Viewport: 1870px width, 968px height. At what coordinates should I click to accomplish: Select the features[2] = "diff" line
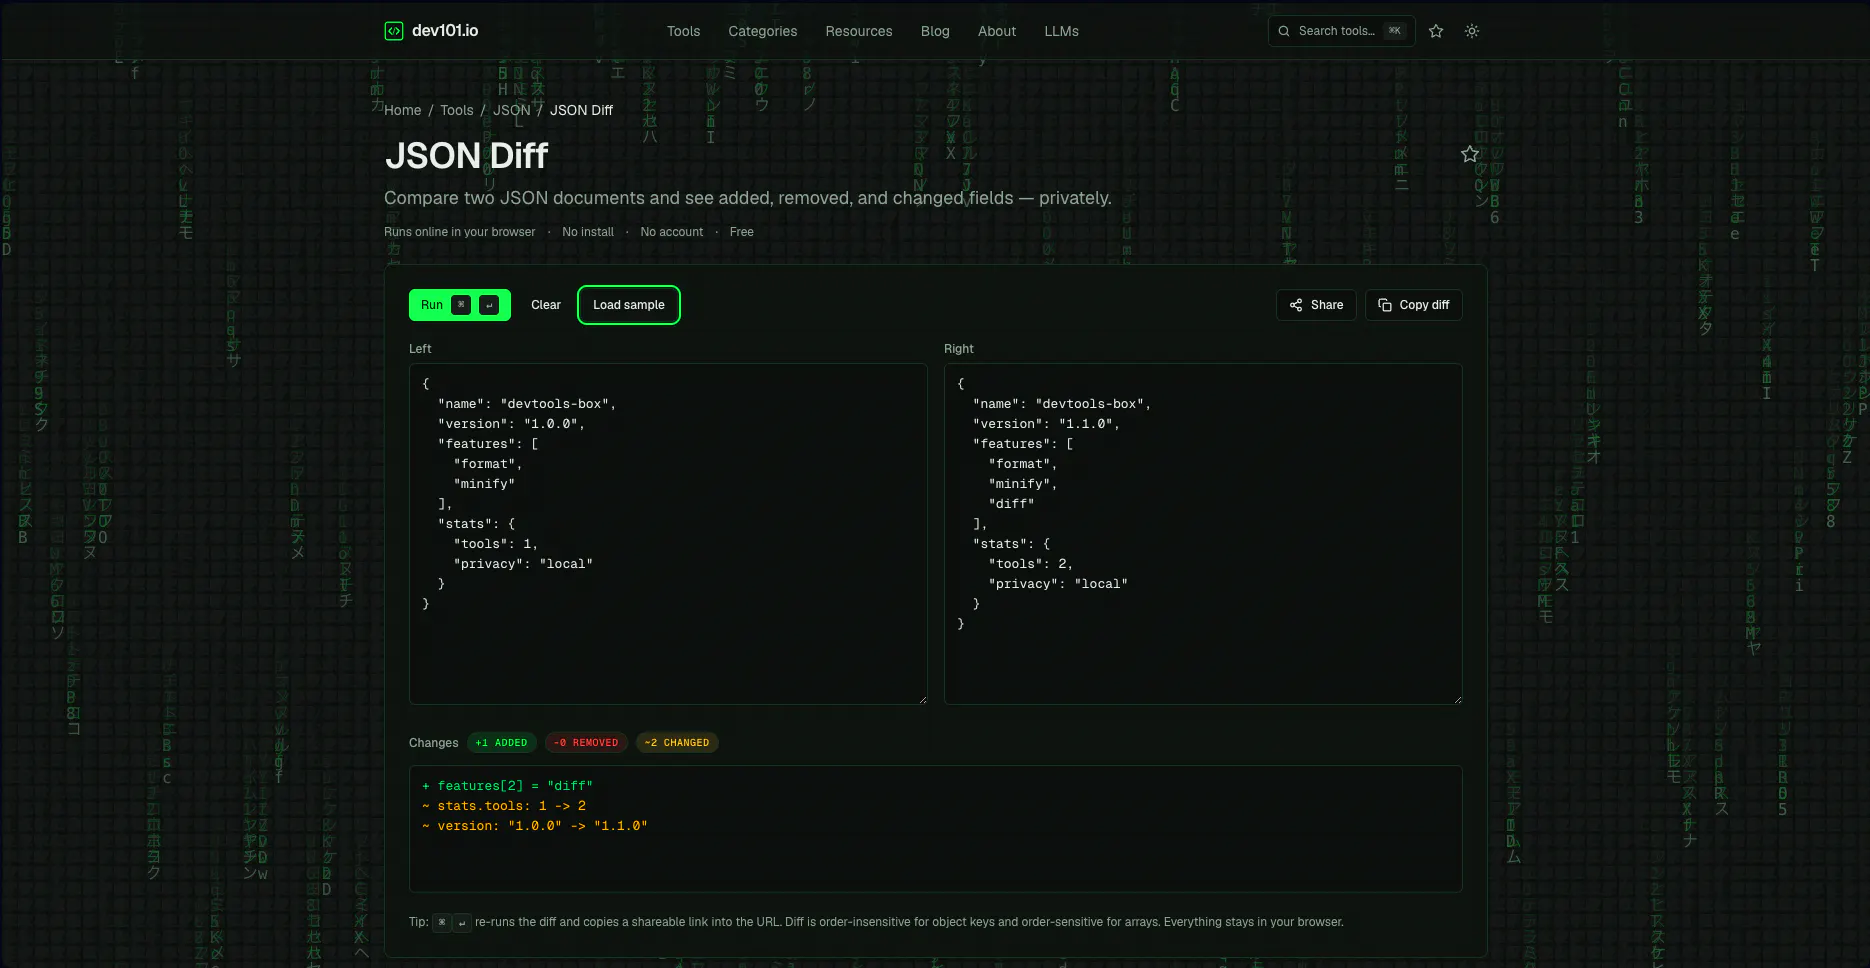tap(508, 786)
